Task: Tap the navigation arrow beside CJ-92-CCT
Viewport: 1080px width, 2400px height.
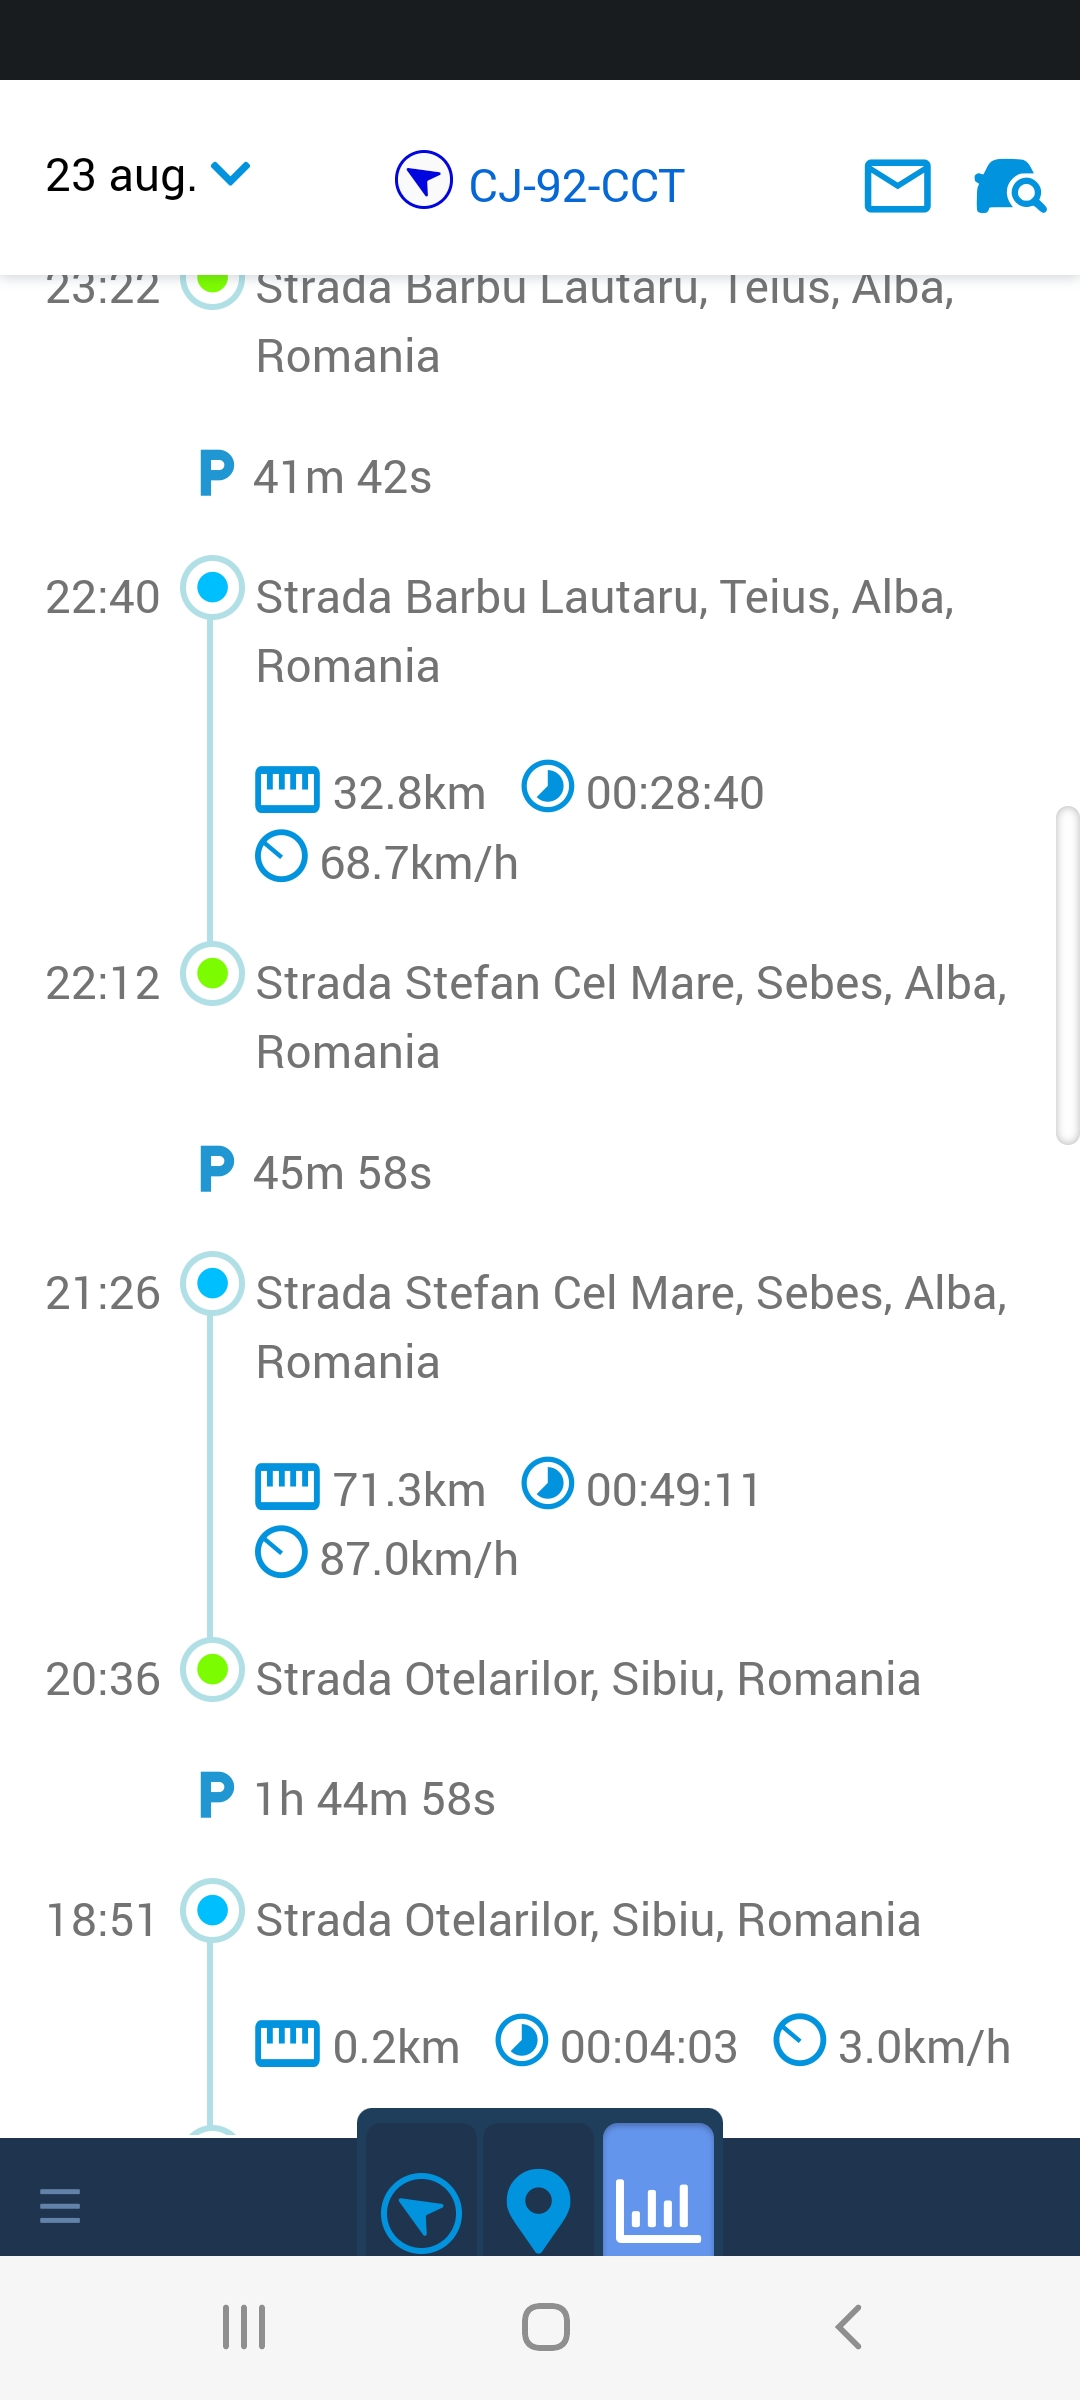Action: pyautogui.click(x=424, y=181)
